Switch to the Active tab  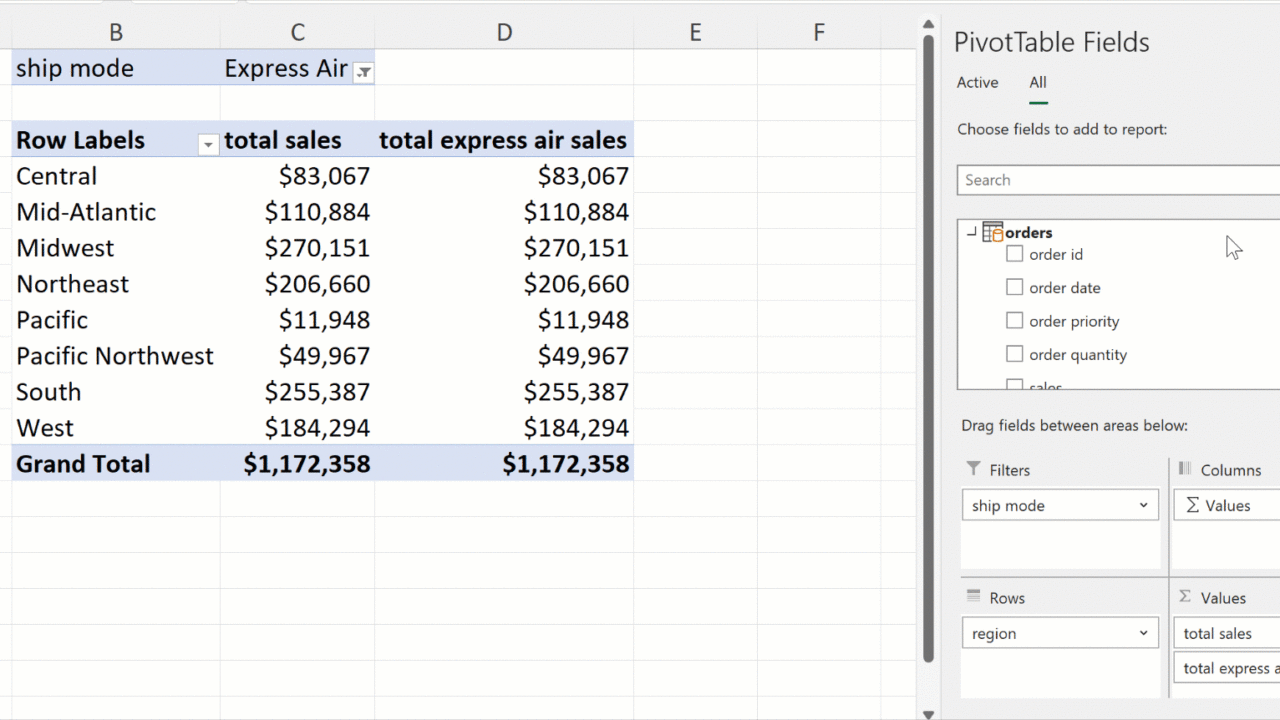[977, 83]
